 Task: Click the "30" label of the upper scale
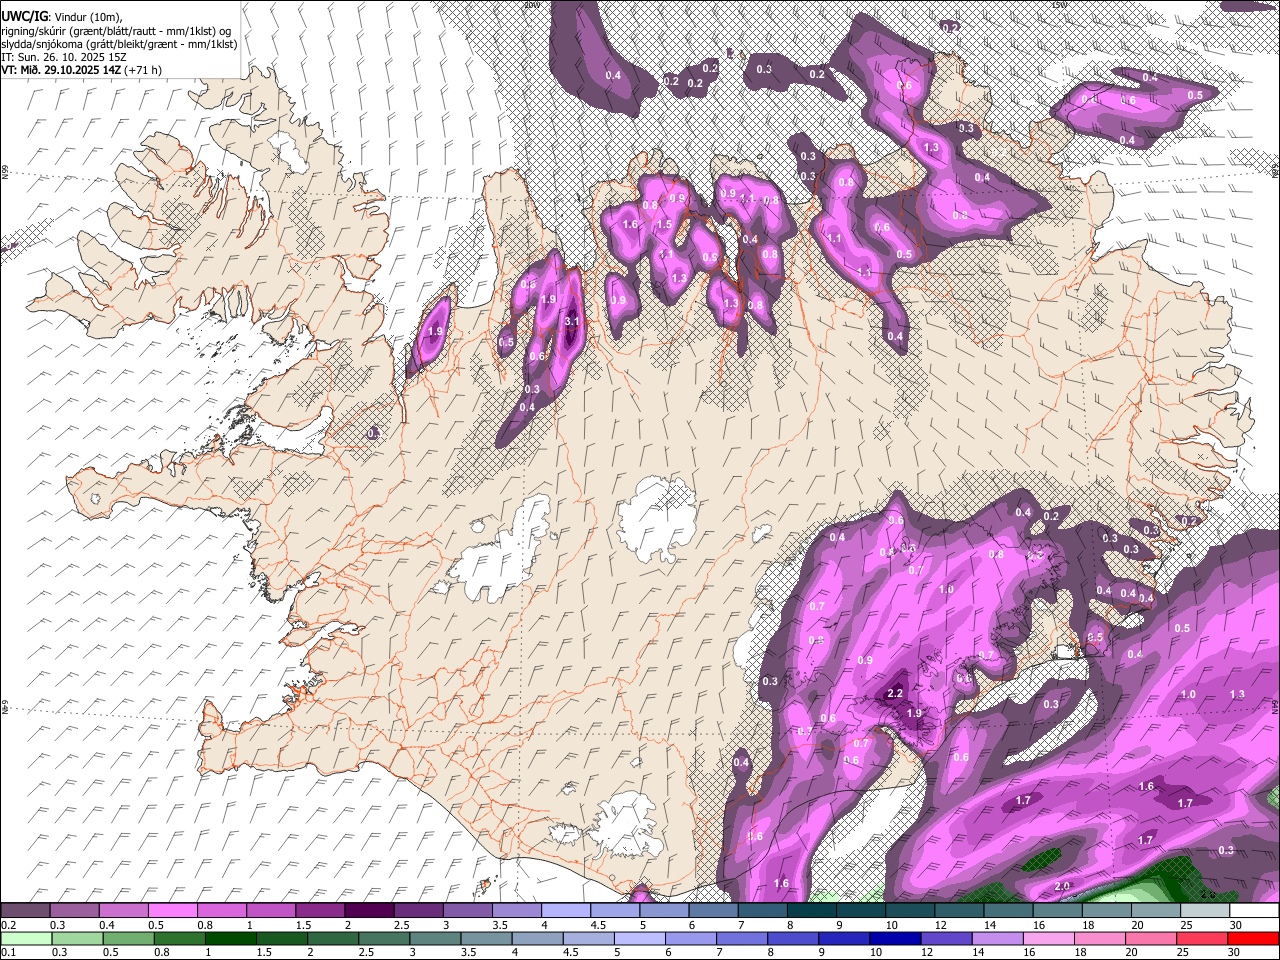[x=1236, y=925]
